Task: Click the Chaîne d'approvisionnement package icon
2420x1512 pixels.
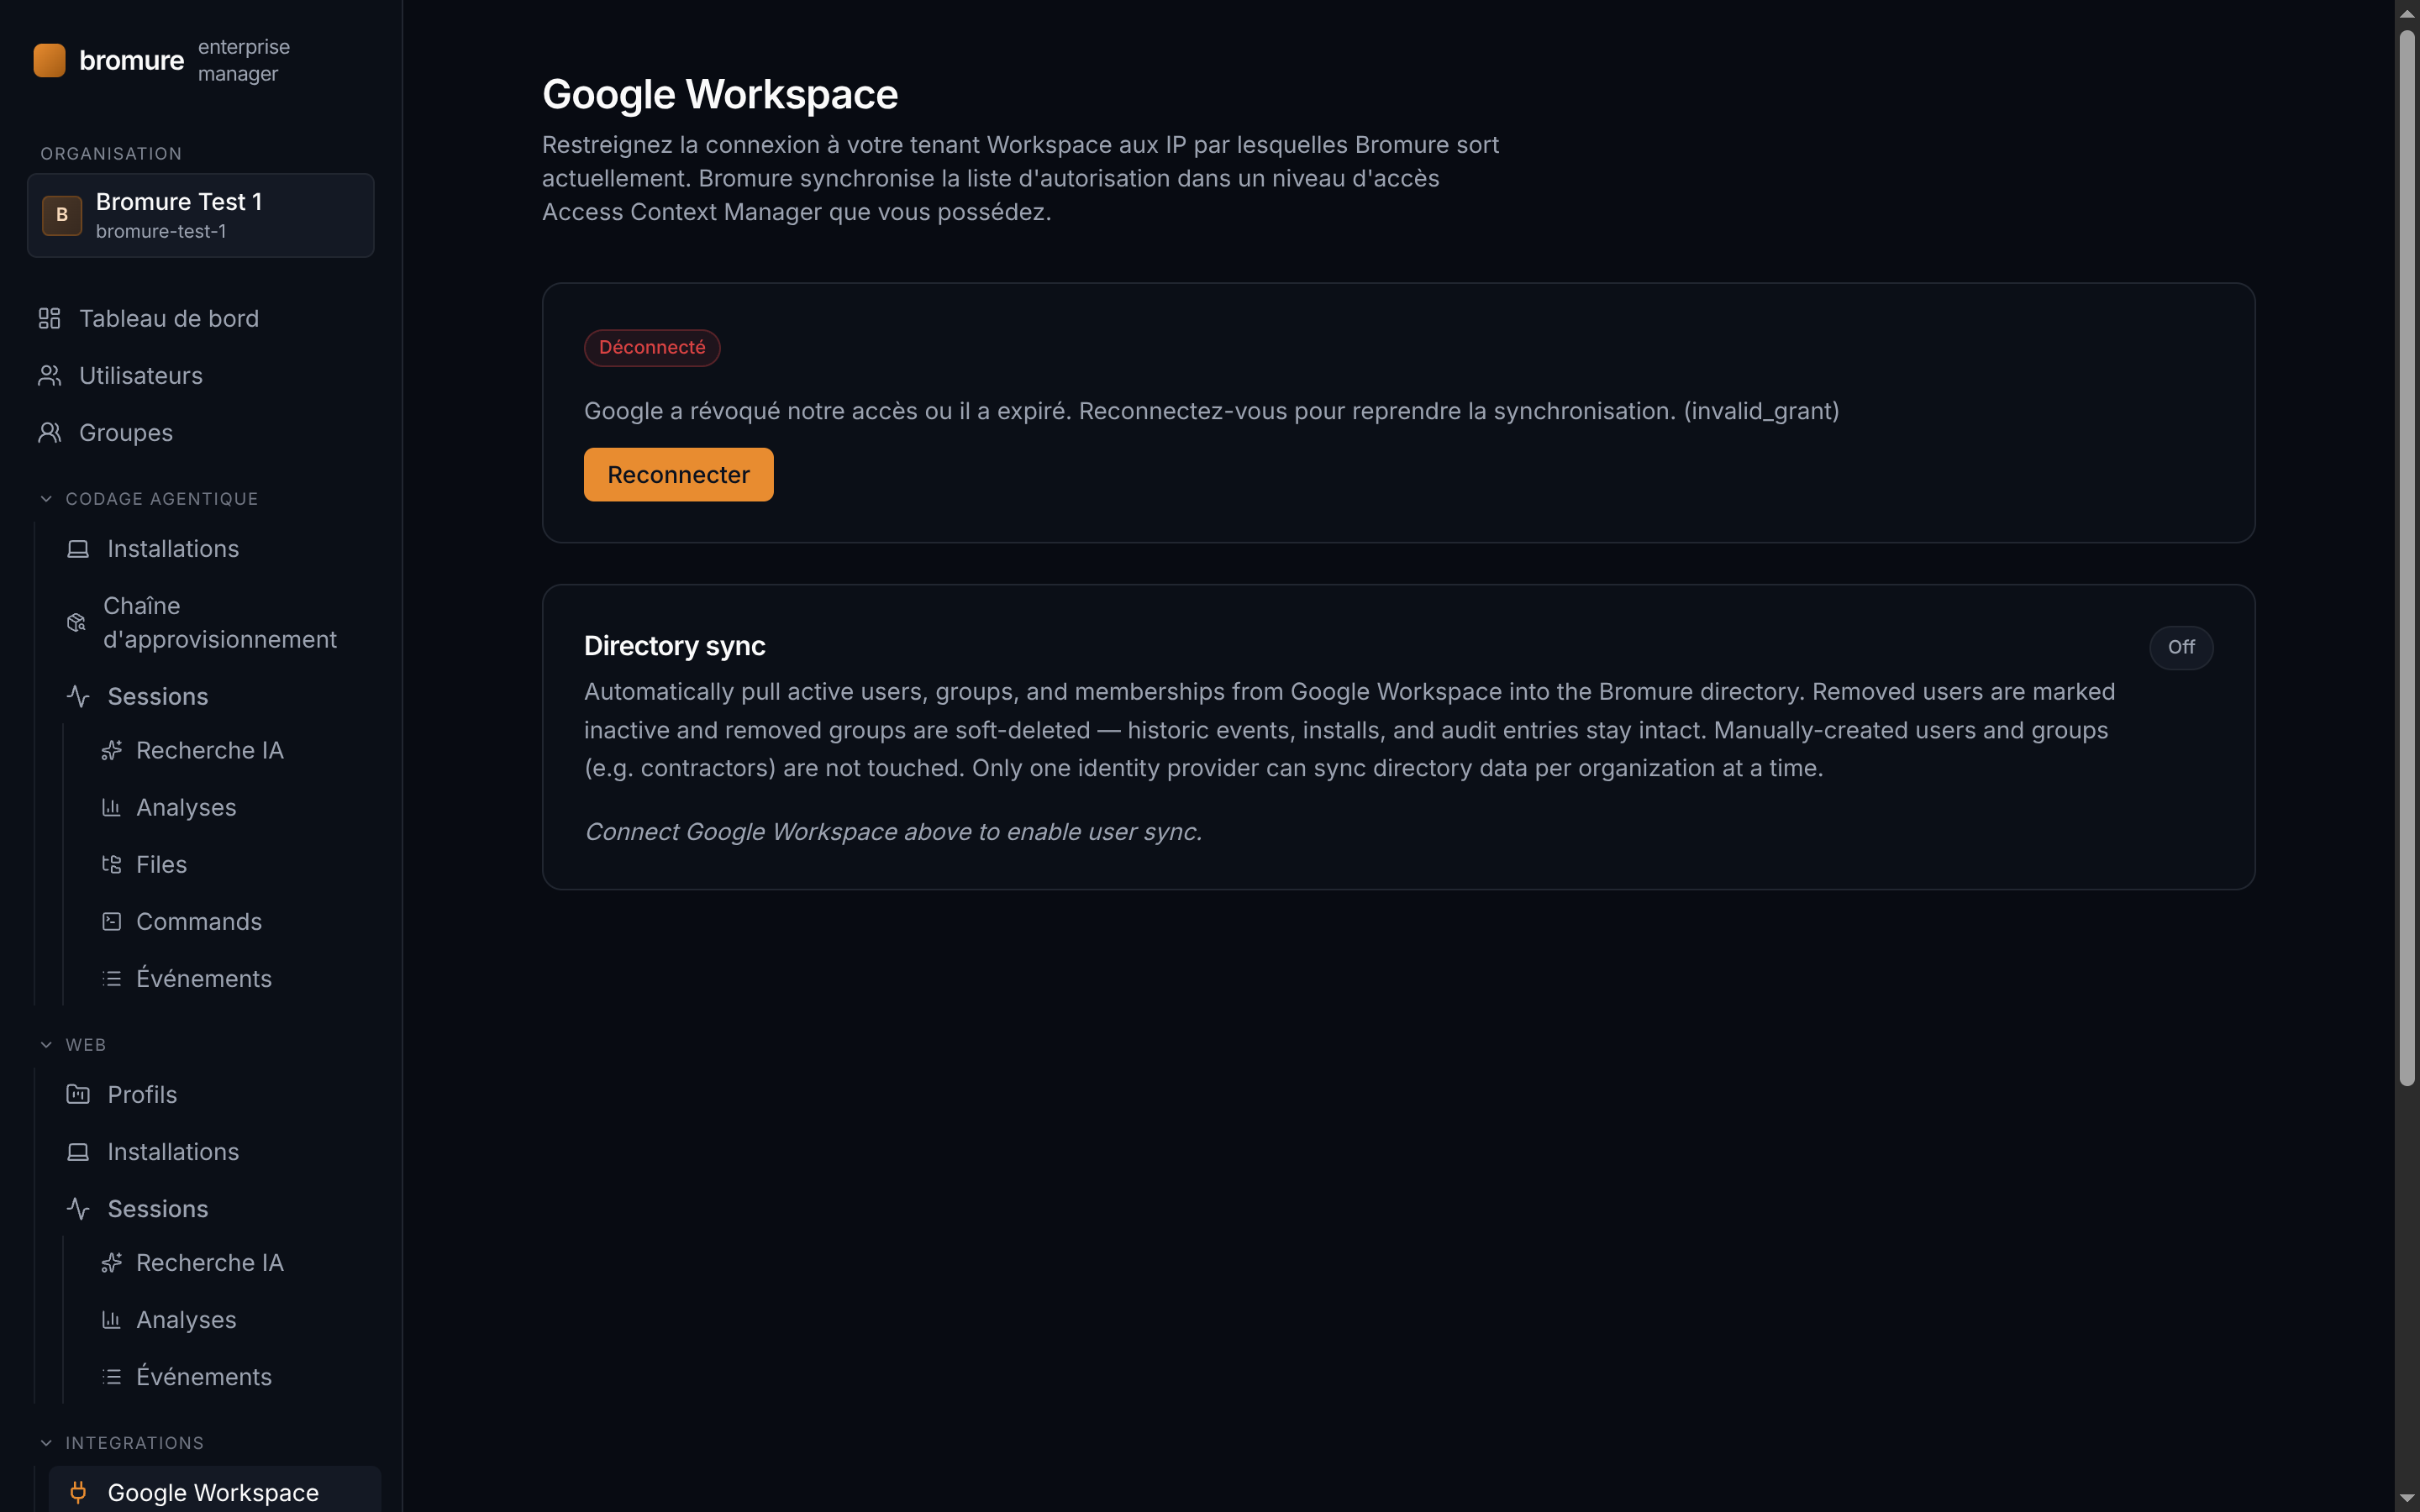Action: (76, 622)
